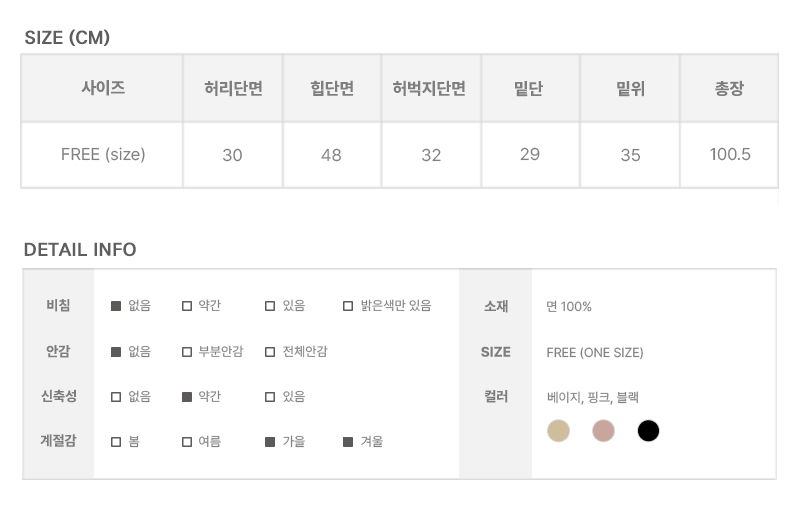Click the 허리단면 column header
This screenshot has width=800, height=528.
point(233,88)
